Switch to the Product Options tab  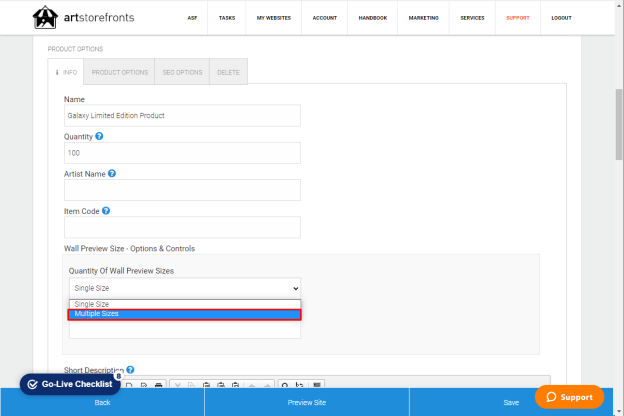pos(119,72)
